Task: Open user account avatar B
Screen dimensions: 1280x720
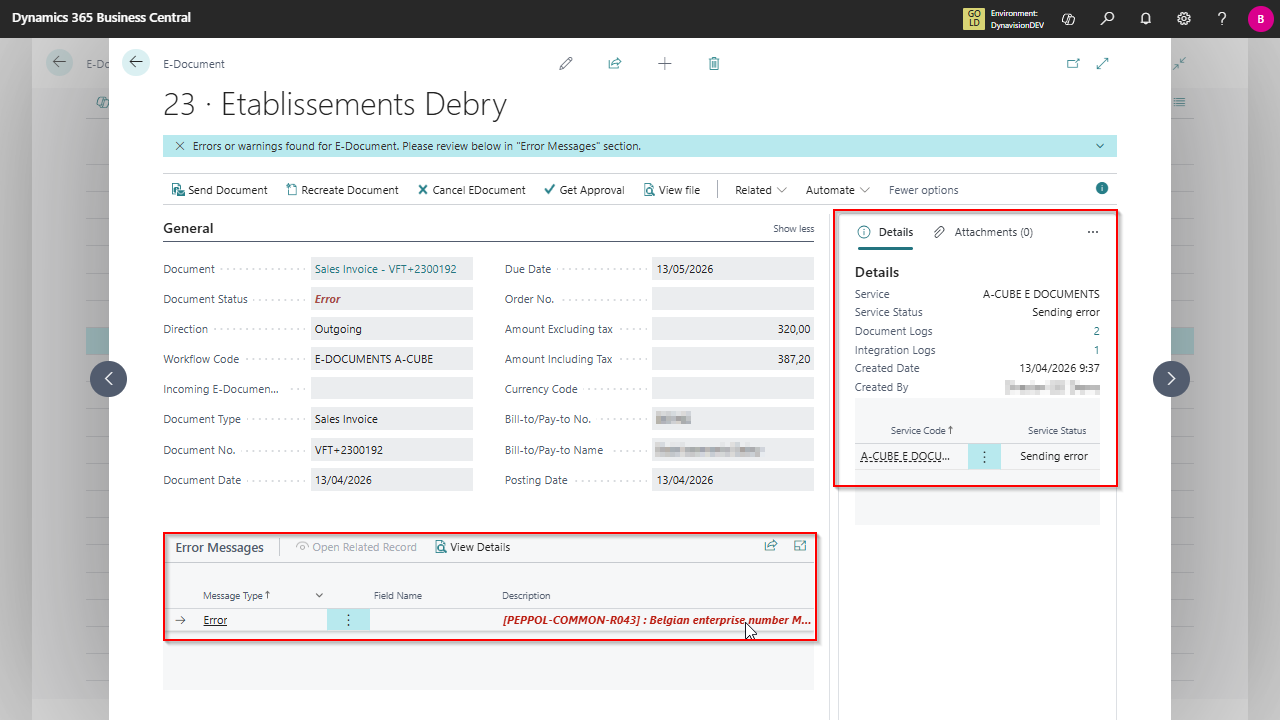Action: point(1260,18)
